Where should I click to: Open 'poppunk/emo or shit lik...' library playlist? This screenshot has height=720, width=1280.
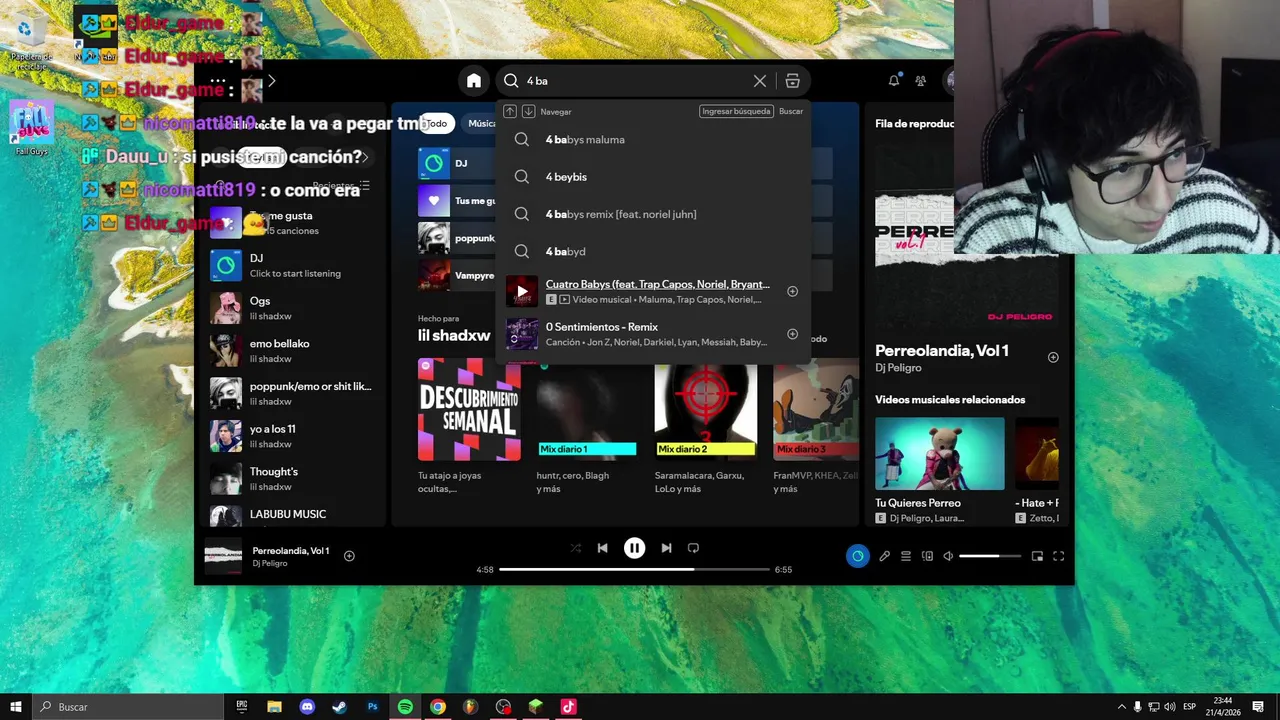[291, 393]
